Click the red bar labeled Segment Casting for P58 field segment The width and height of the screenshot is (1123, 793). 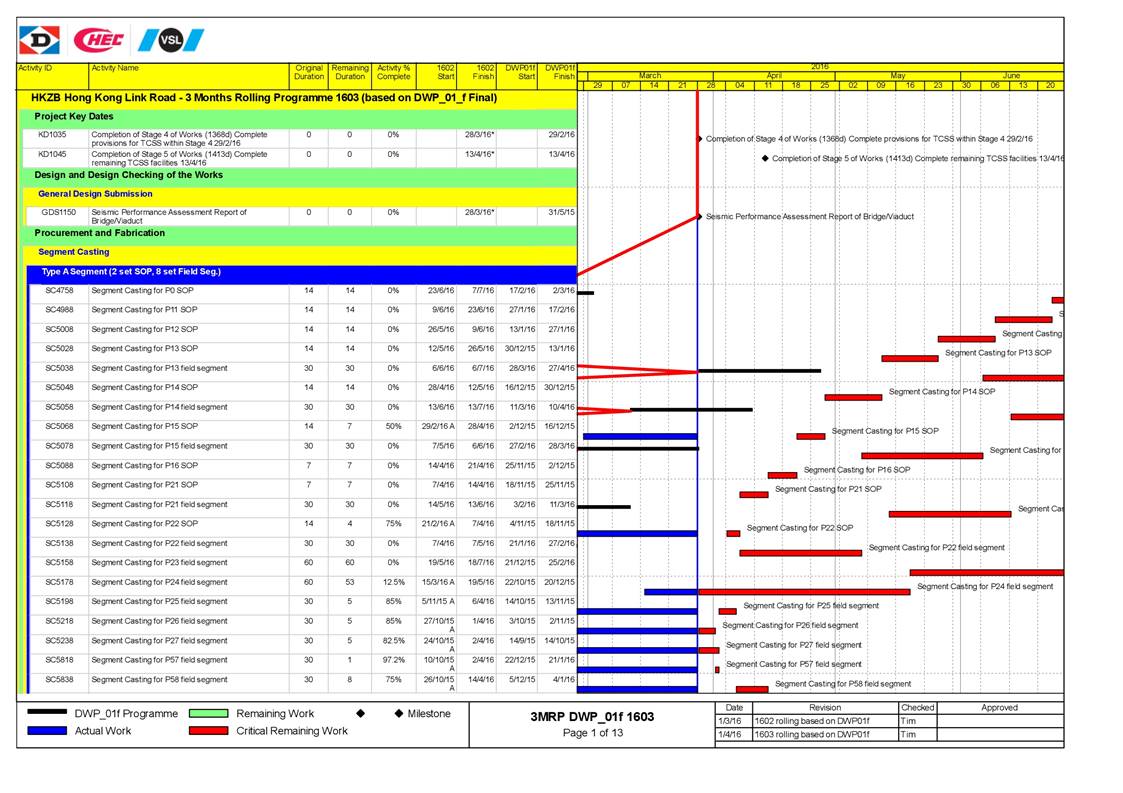point(752,689)
